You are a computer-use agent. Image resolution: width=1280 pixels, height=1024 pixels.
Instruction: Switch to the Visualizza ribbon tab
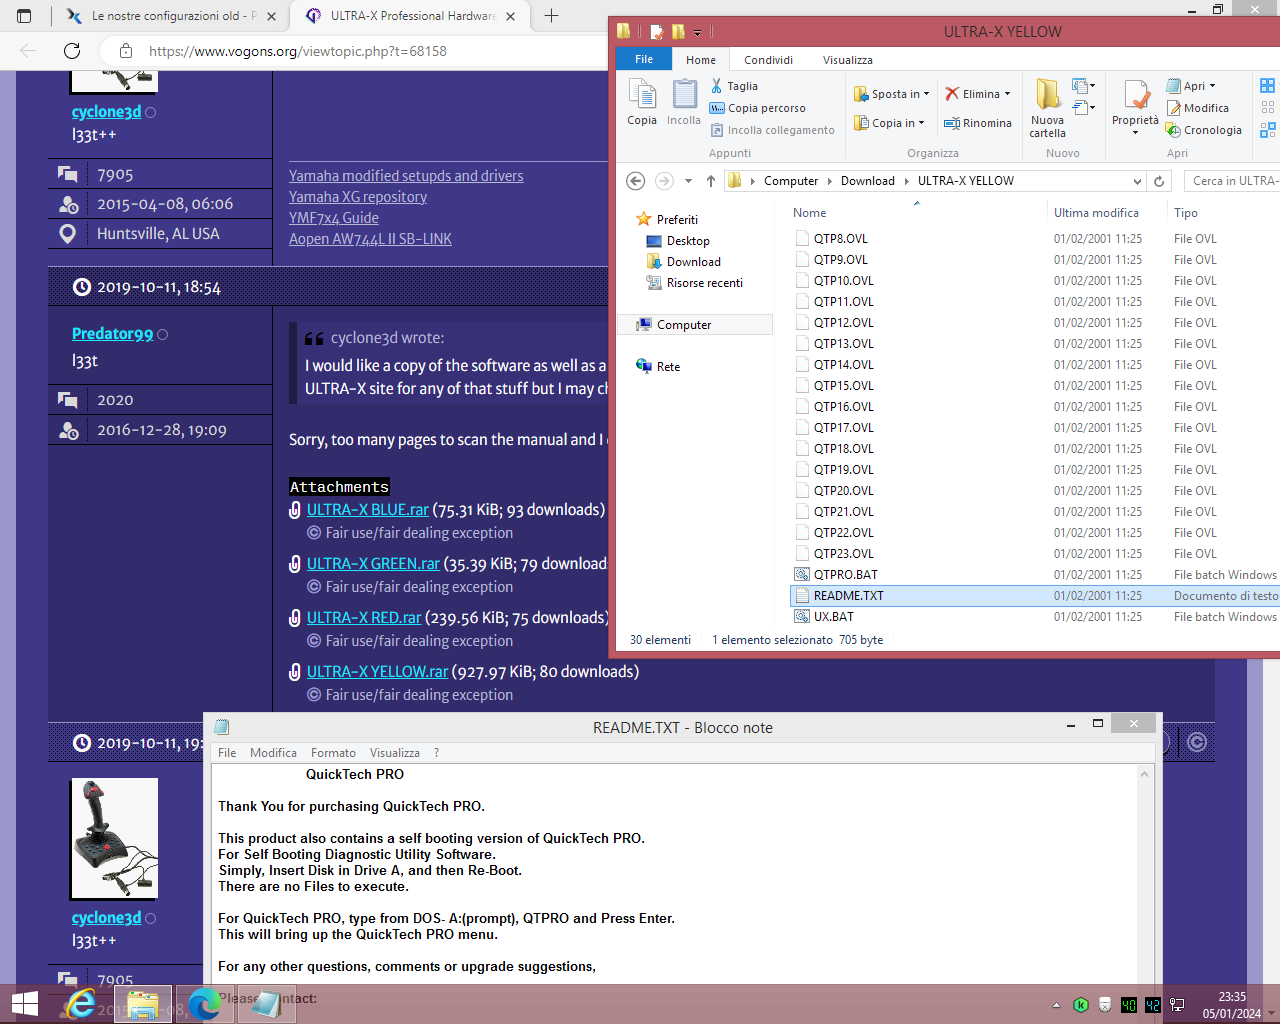[x=847, y=60]
